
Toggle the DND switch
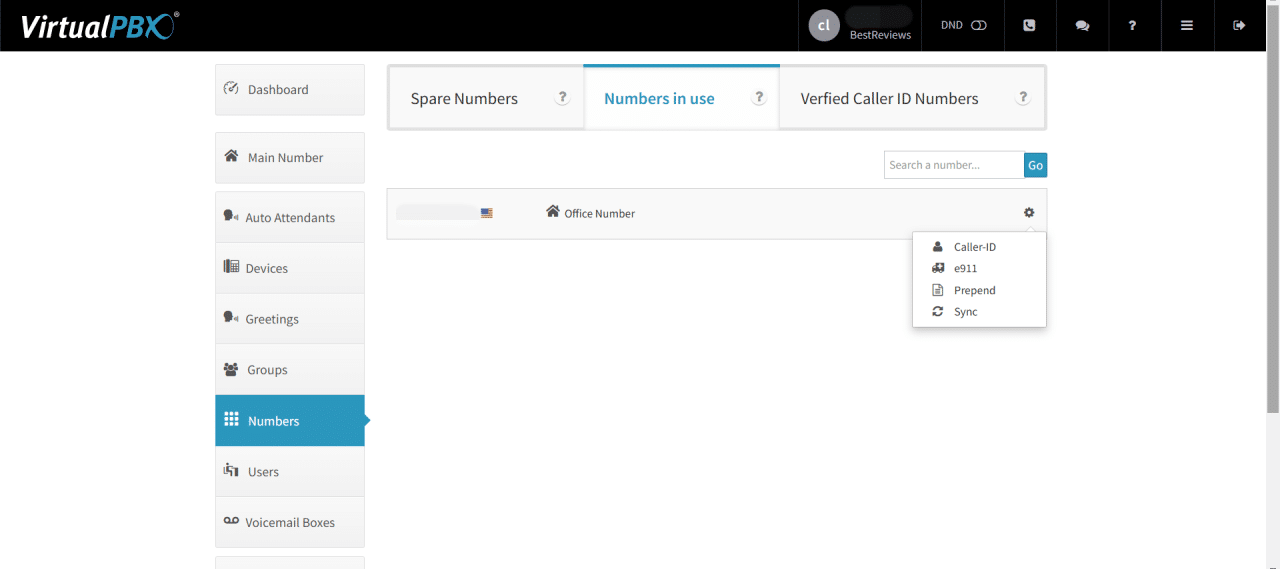[978, 25]
